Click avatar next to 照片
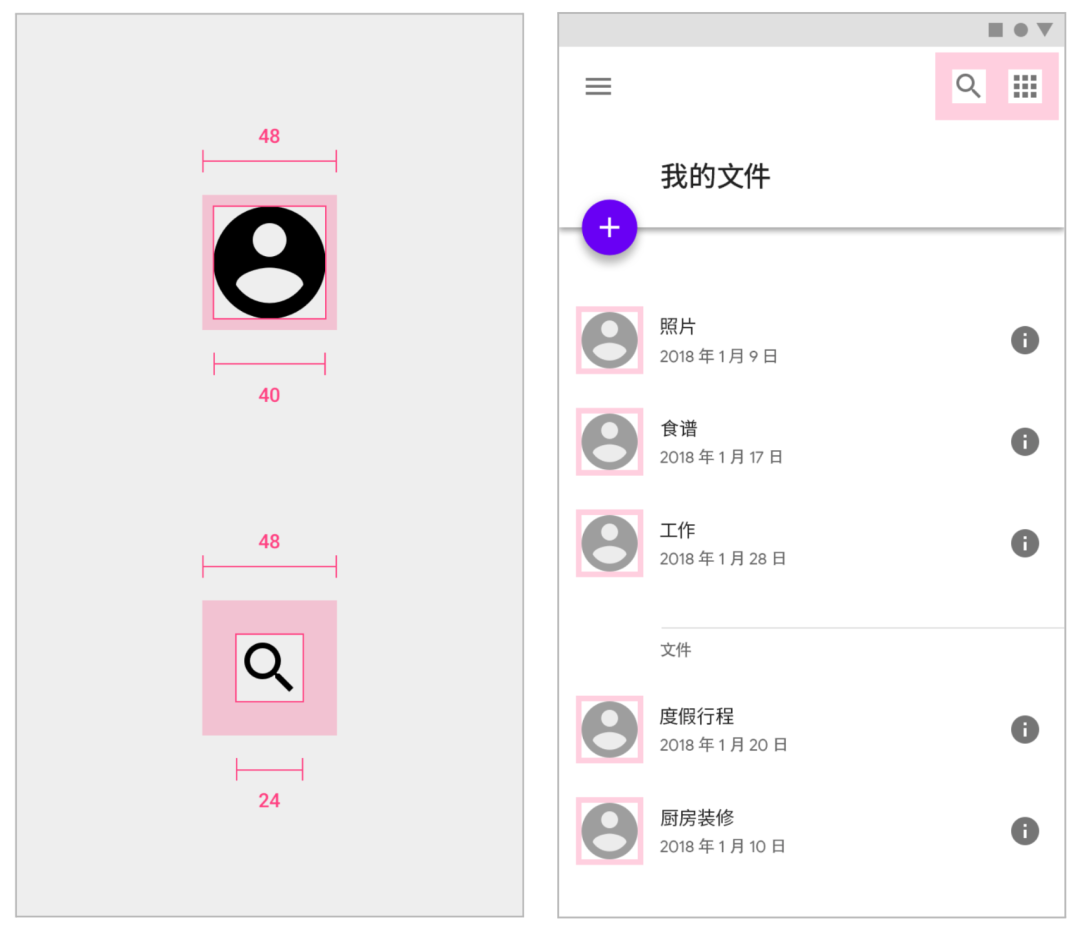Screen dimensions: 1080x933 pyautogui.click(x=610, y=340)
